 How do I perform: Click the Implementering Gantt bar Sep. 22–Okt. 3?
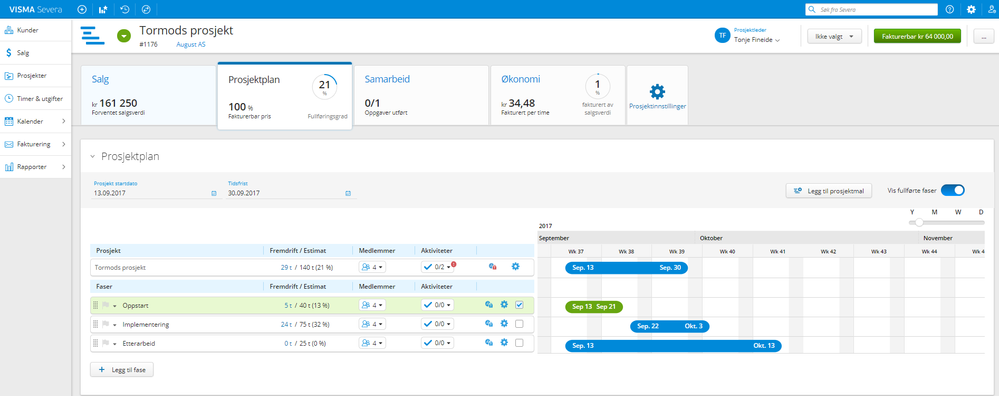point(670,327)
